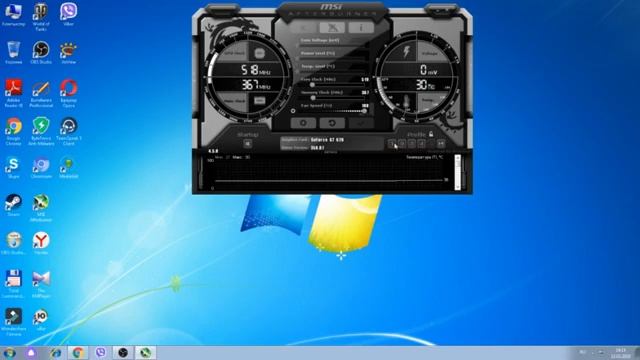Click the Power Limit slider track
This screenshot has height=360, width=640.
pyautogui.click(x=334, y=59)
